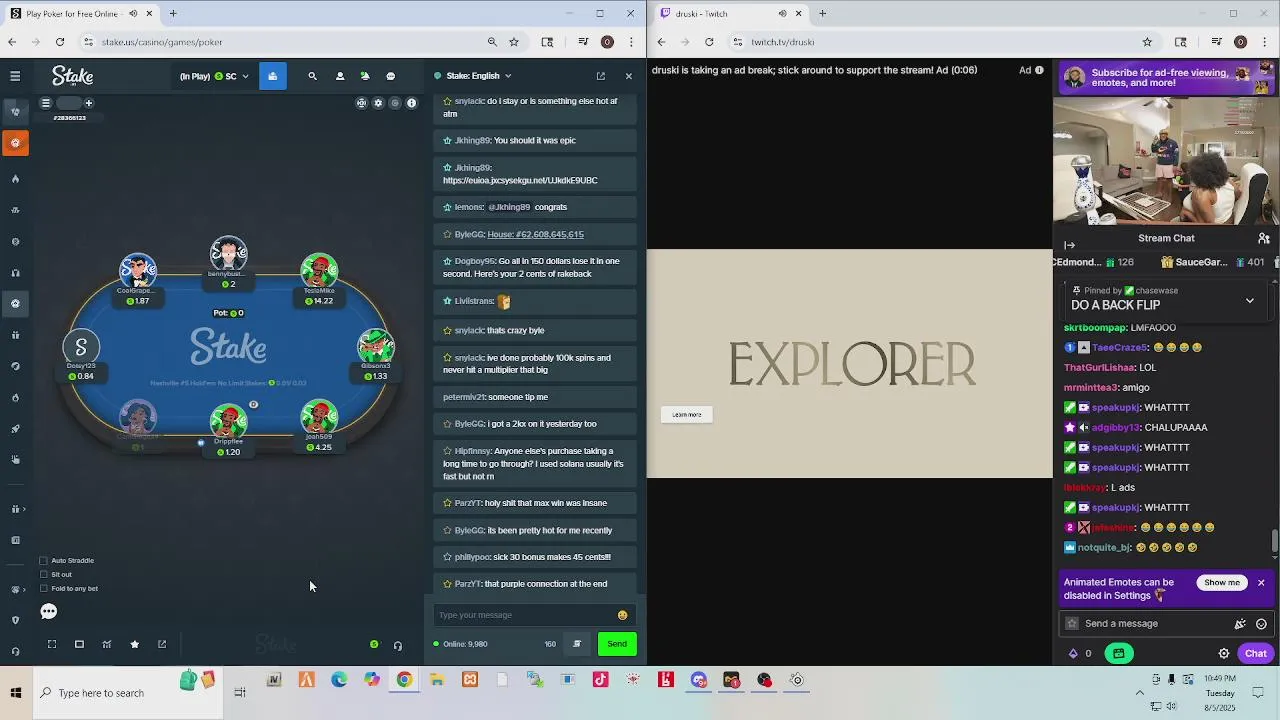Image resolution: width=1280 pixels, height=720 pixels.
Task: Click the Twitch address bar URL
Action: 783,42
